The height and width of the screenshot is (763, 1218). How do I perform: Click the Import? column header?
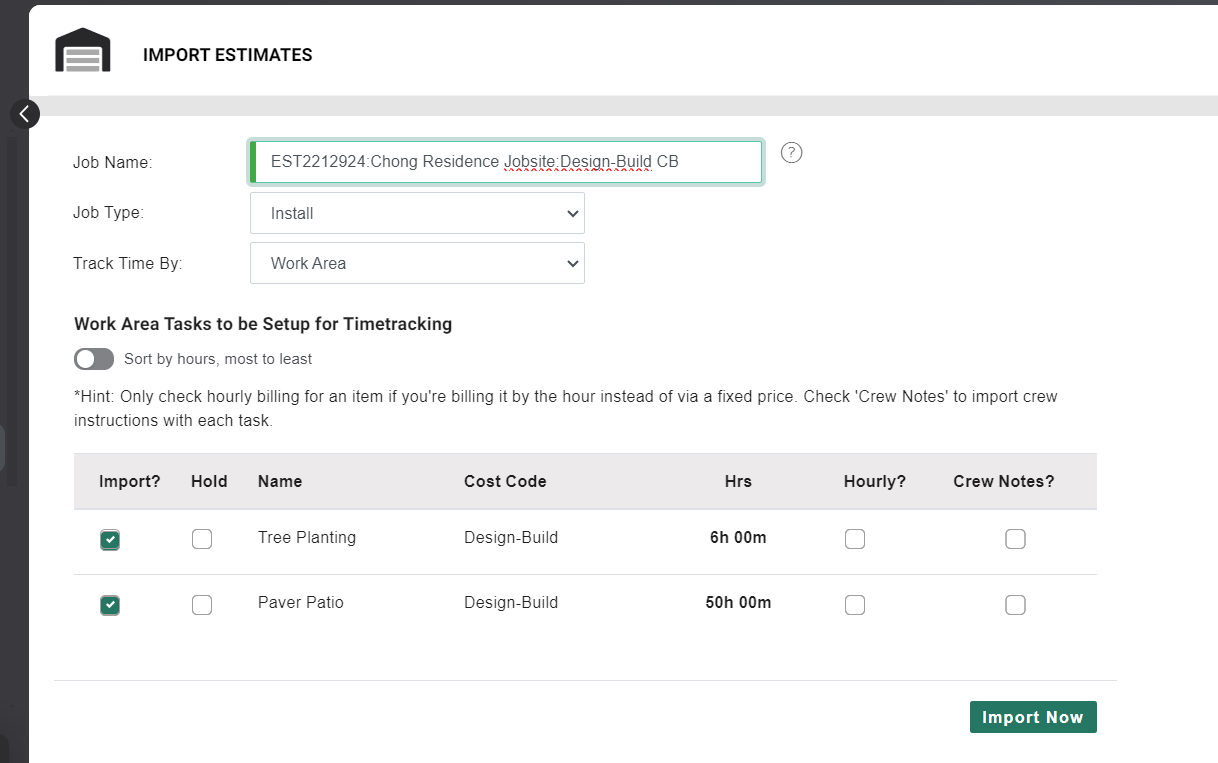[x=130, y=481]
